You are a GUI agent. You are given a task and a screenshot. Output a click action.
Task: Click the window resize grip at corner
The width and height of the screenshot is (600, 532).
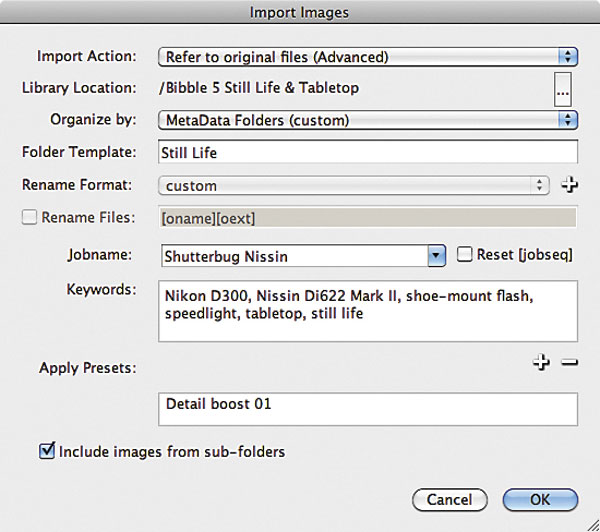coord(593,525)
